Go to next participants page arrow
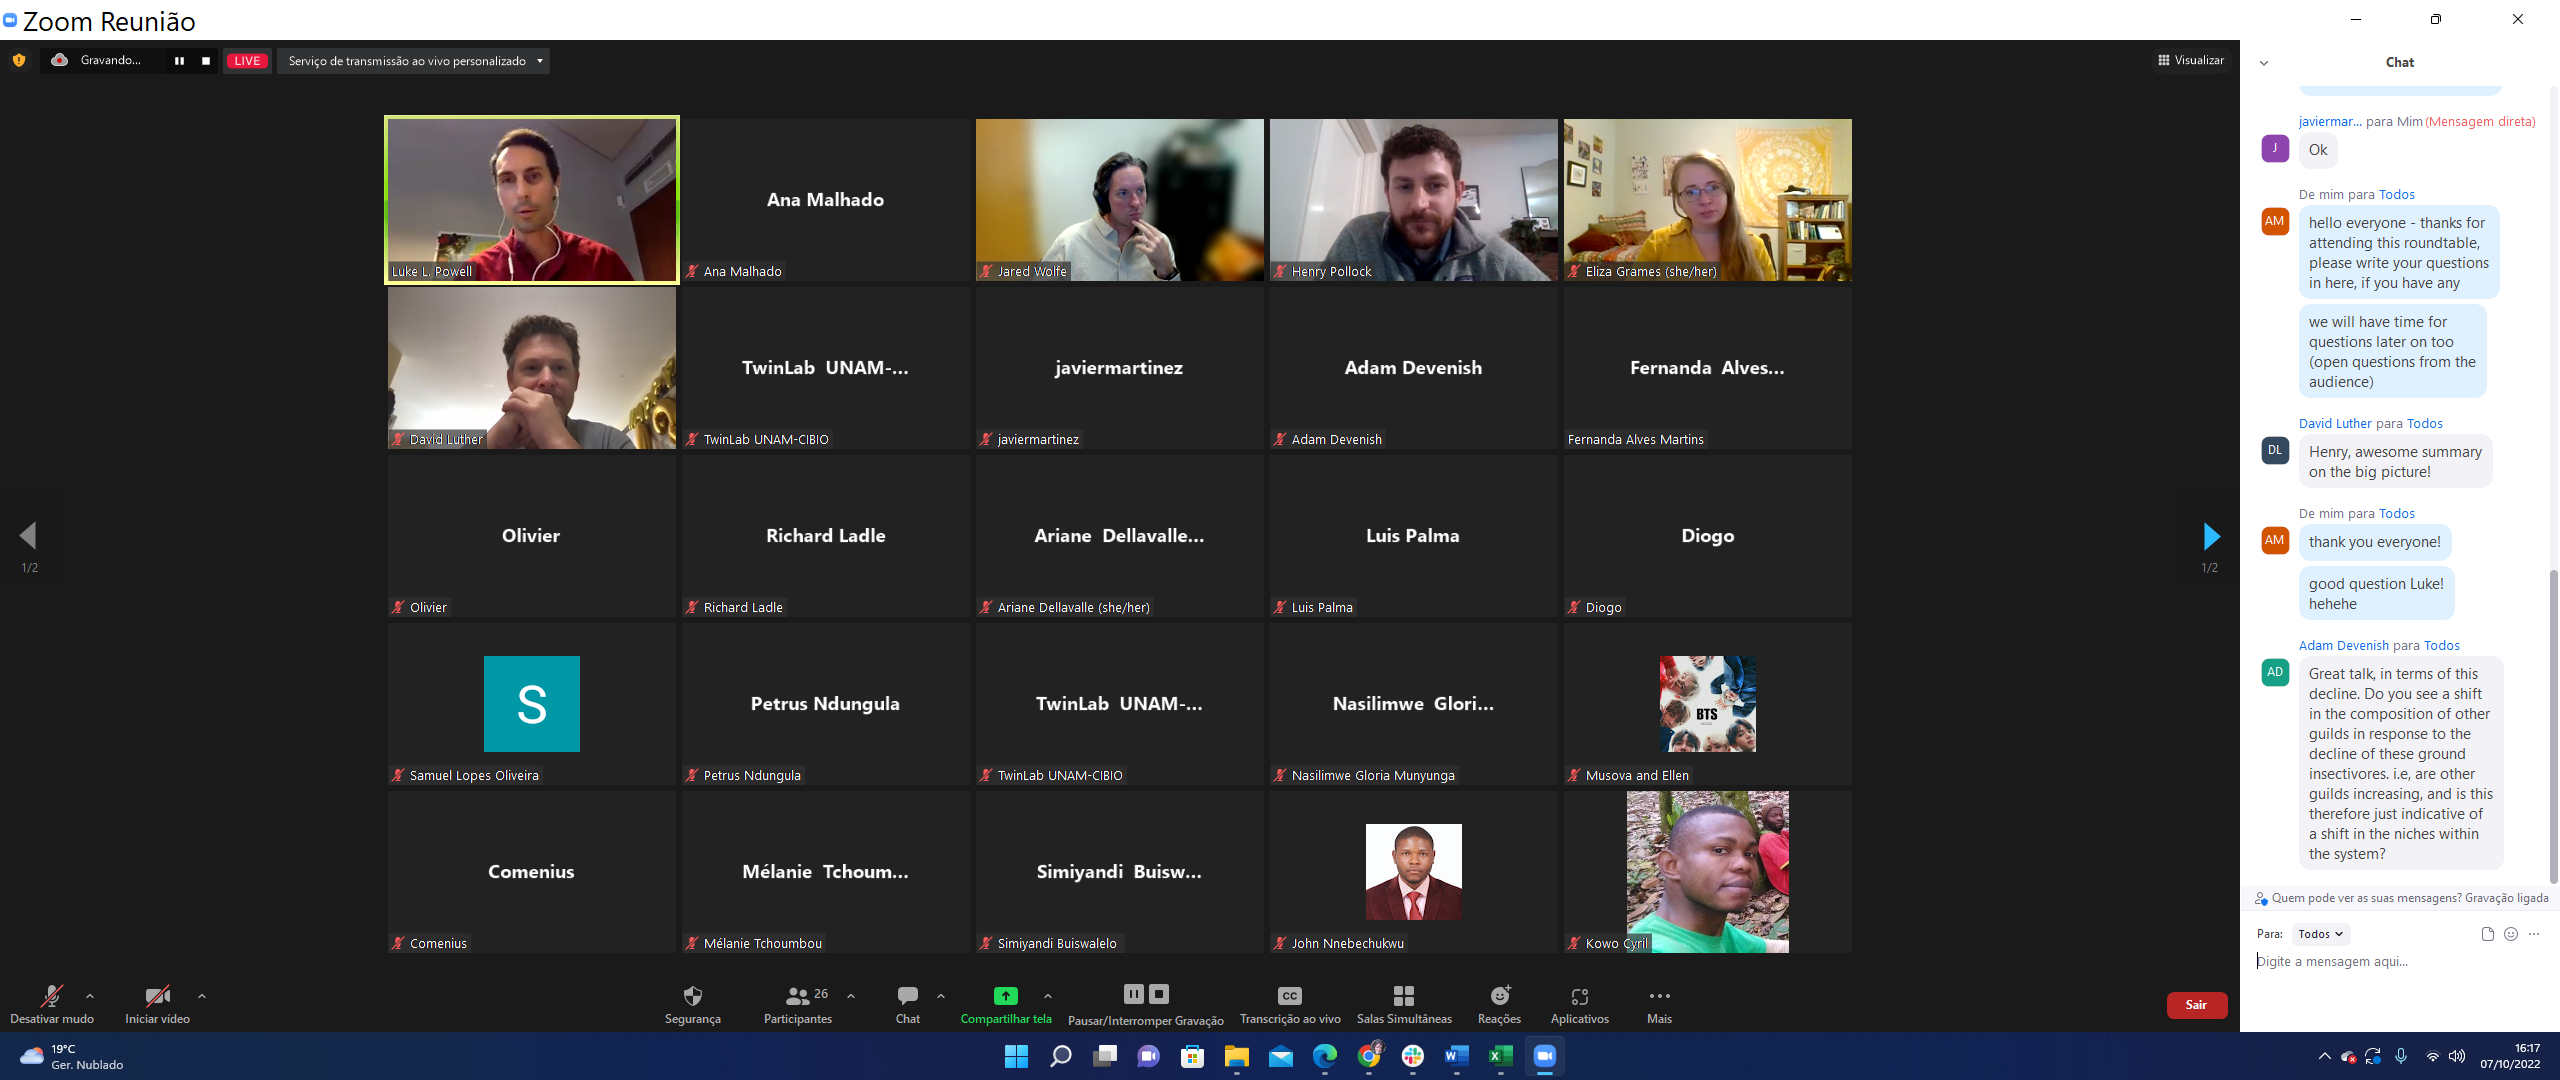Viewport: 2560px width, 1080px height. click(x=2212, y=537)
